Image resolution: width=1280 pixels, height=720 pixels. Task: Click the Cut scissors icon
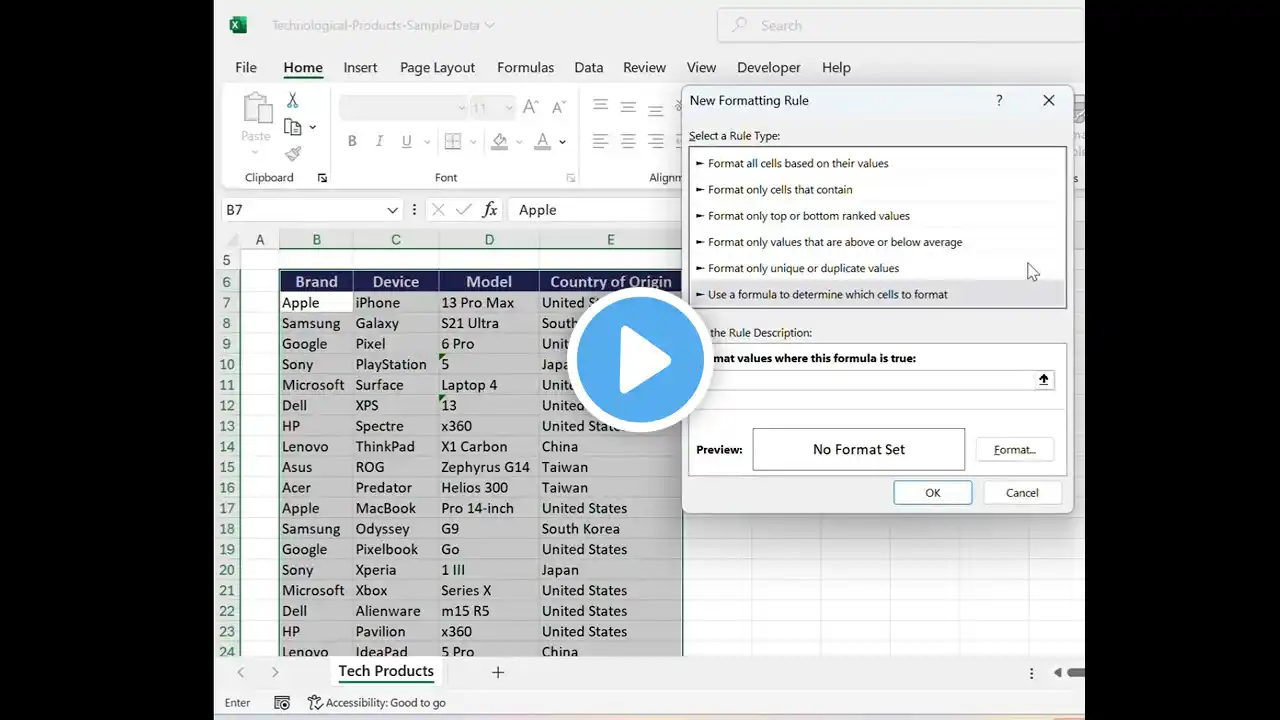[292, 101]
